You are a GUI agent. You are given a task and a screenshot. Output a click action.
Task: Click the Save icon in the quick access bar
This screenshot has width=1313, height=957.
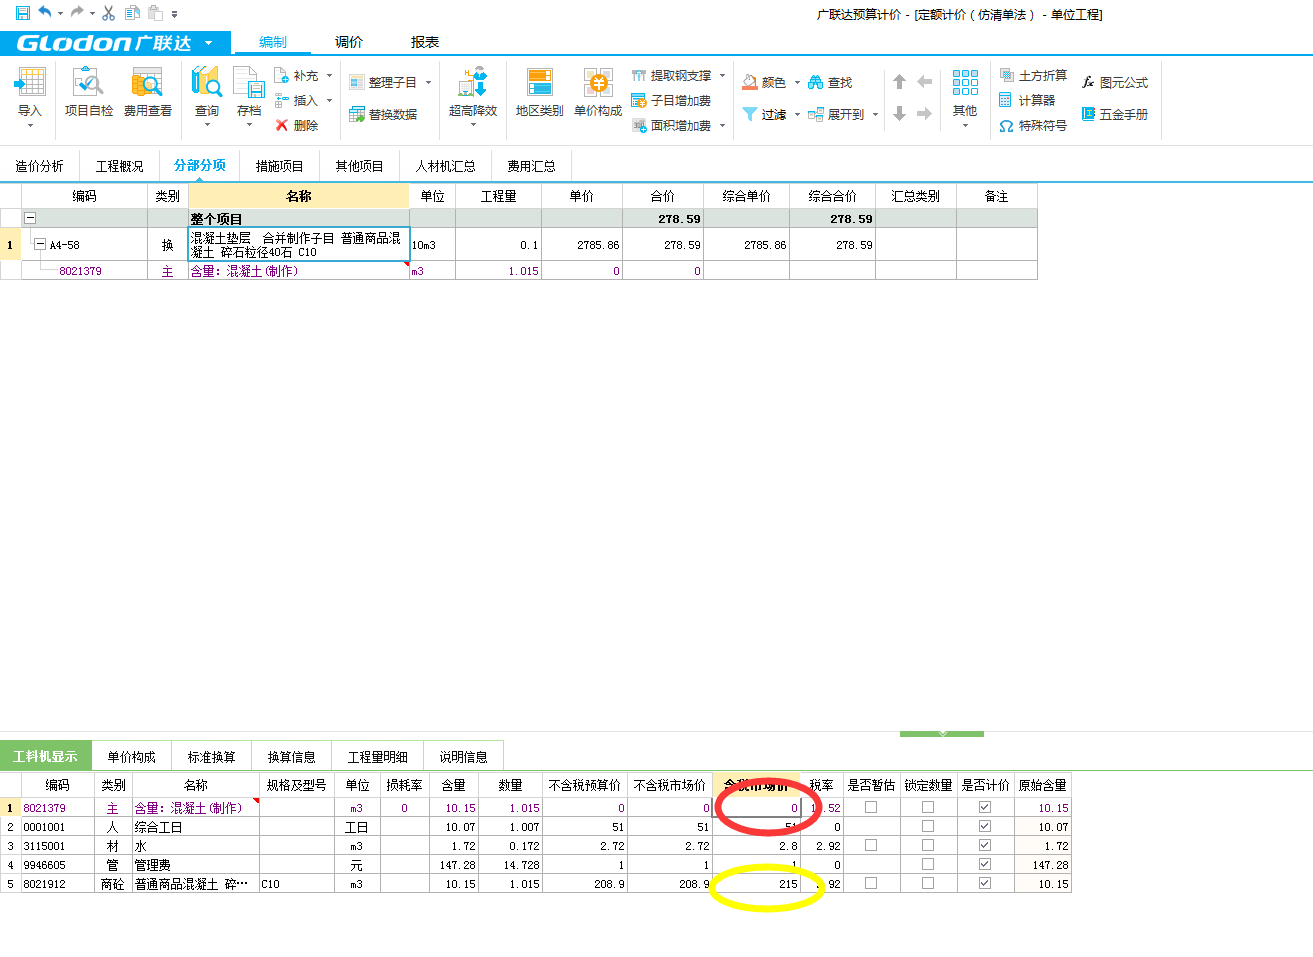22,13
